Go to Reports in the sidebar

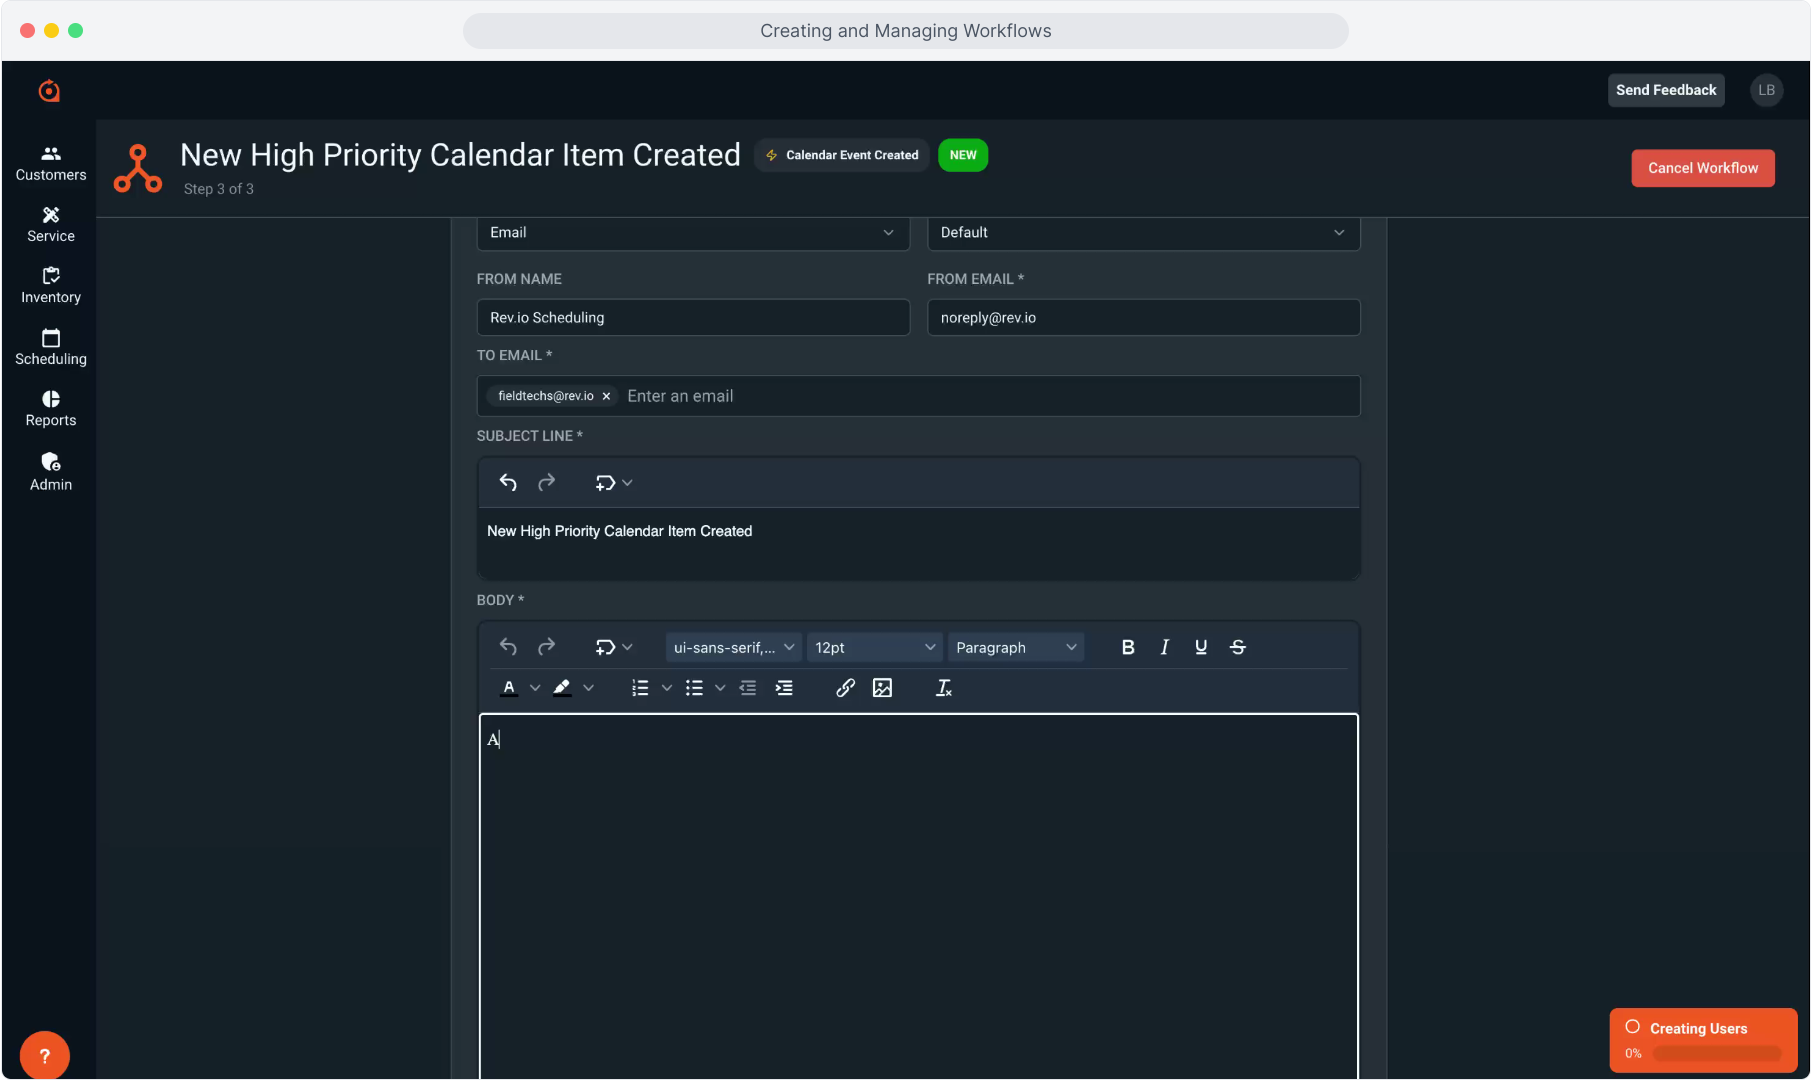coord(51,408)
